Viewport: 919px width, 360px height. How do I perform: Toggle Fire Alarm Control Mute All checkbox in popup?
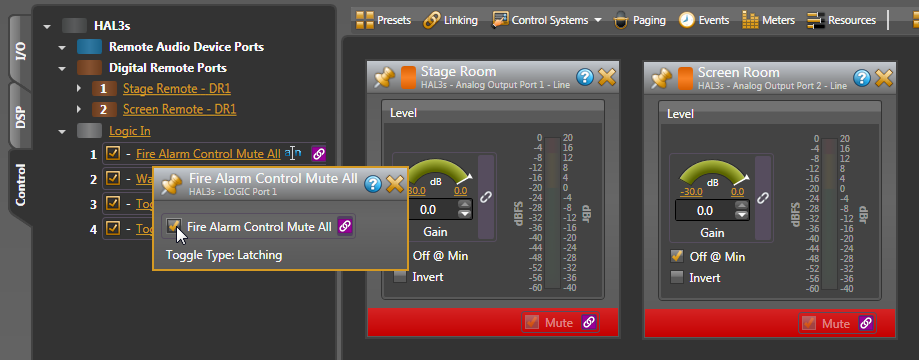[173, 226]
